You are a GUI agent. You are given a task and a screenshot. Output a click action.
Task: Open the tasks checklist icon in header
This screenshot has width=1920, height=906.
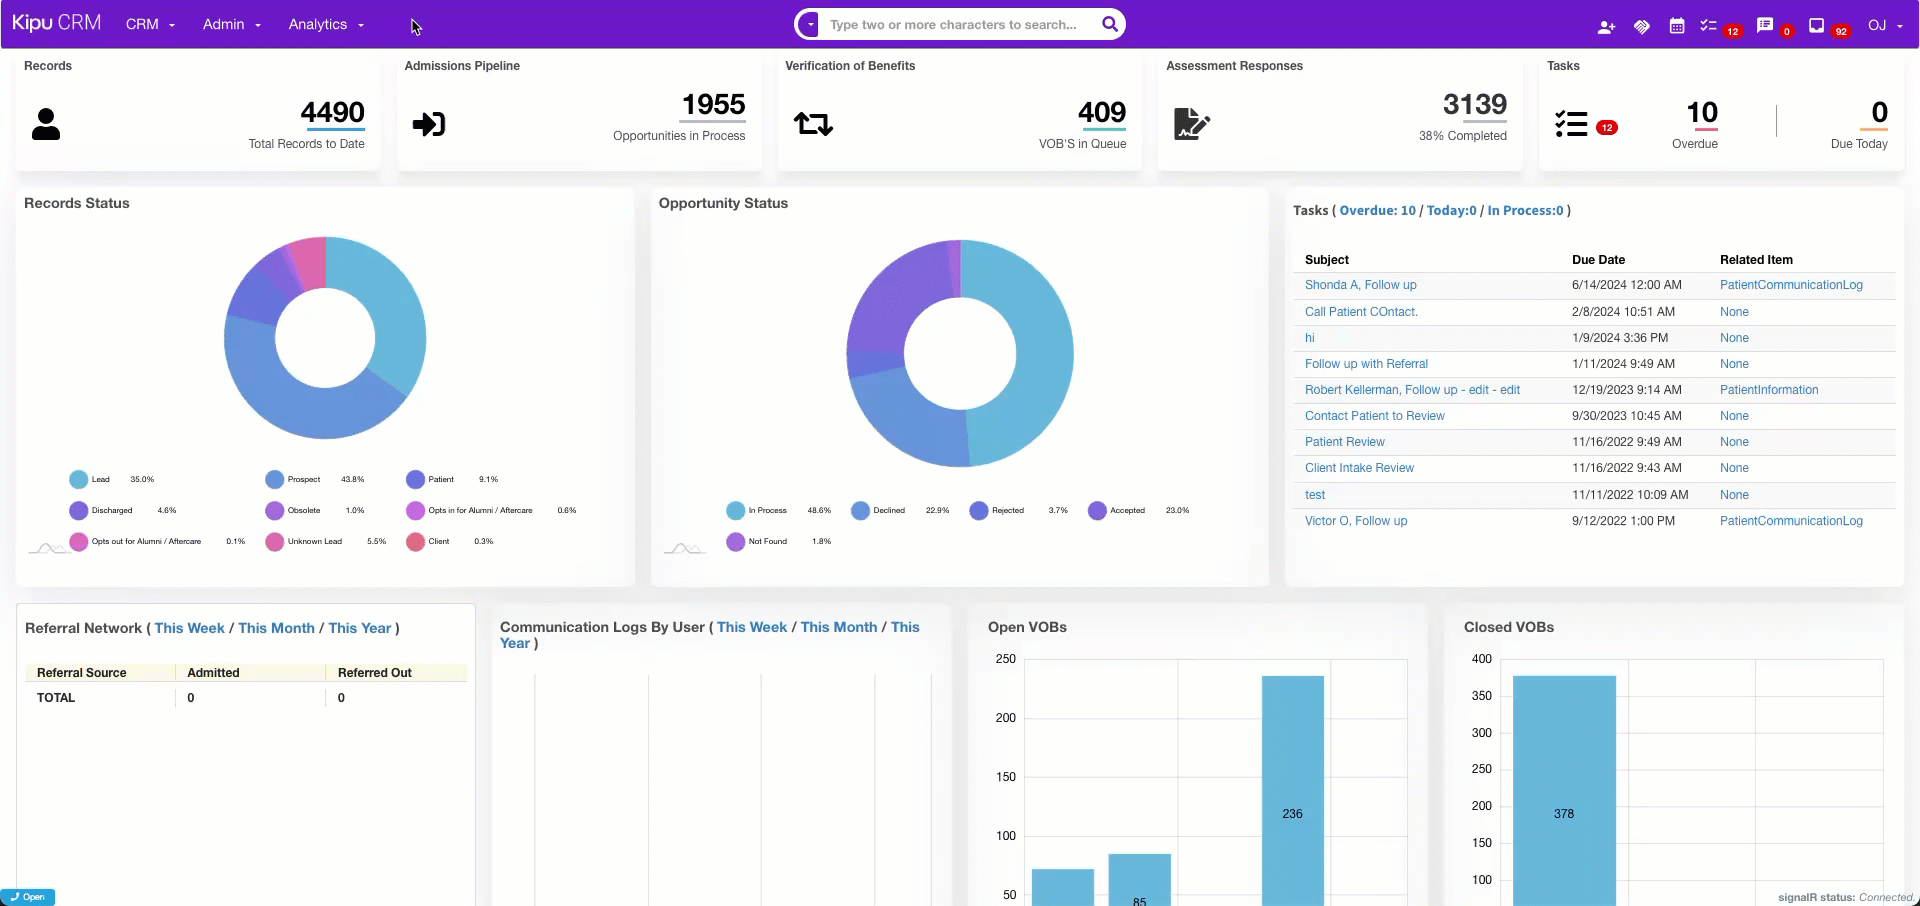(x=1708, y=26)
